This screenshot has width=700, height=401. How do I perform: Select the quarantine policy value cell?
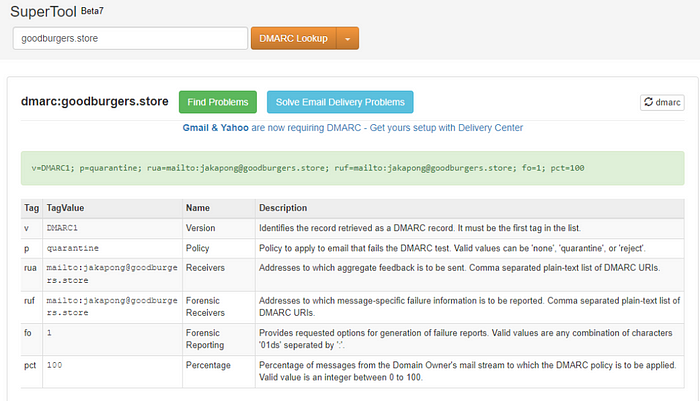point(112,248)
